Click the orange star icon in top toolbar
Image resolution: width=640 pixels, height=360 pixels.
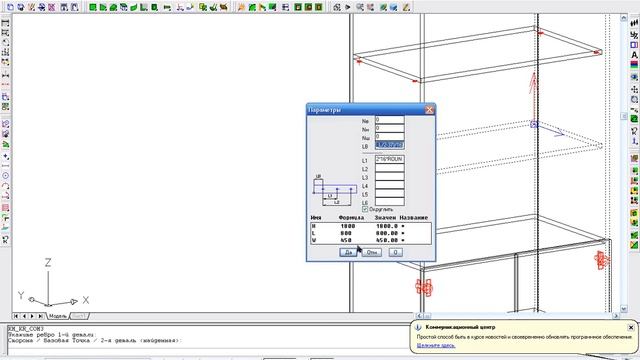(x=241, y=7)
